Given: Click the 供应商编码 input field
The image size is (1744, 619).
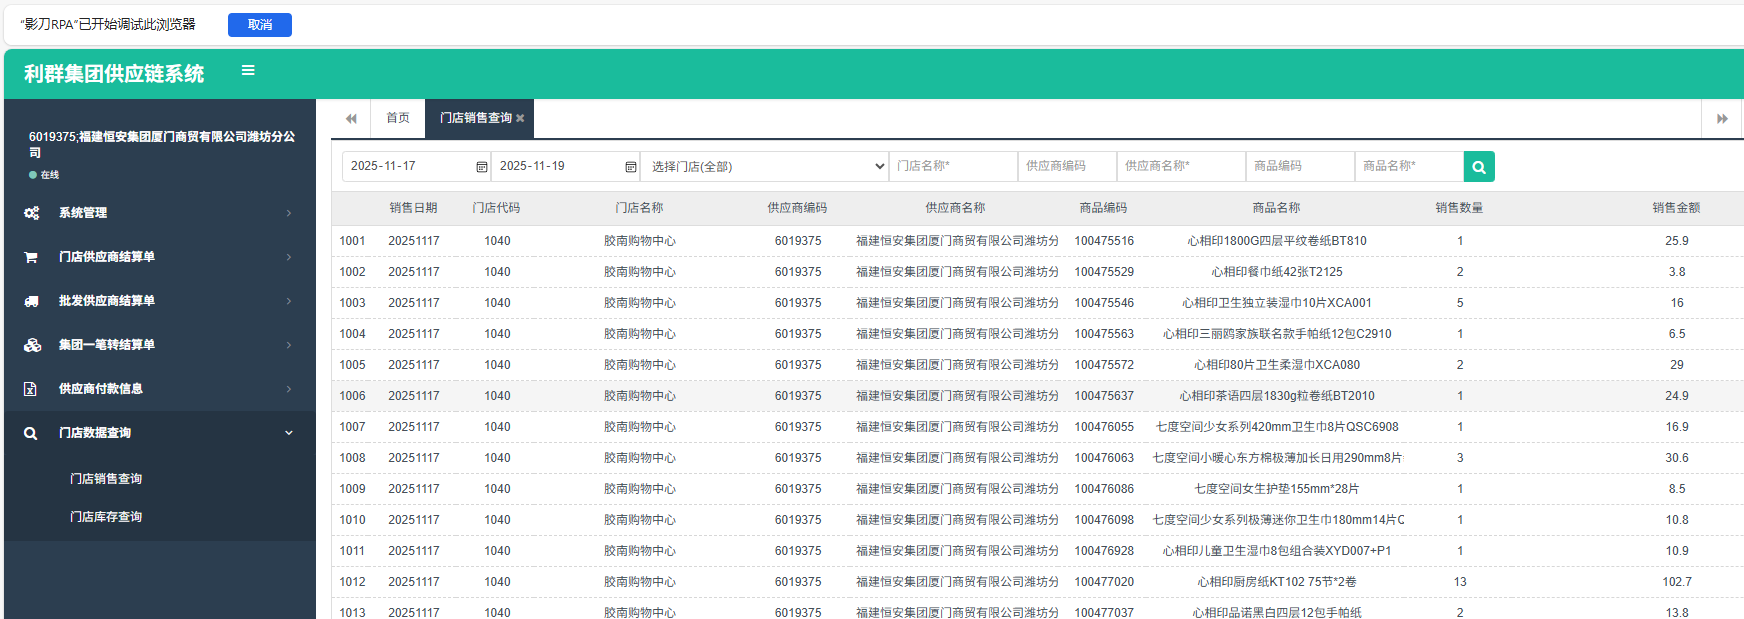Looking at the screenshot, I should [1067, 167].
